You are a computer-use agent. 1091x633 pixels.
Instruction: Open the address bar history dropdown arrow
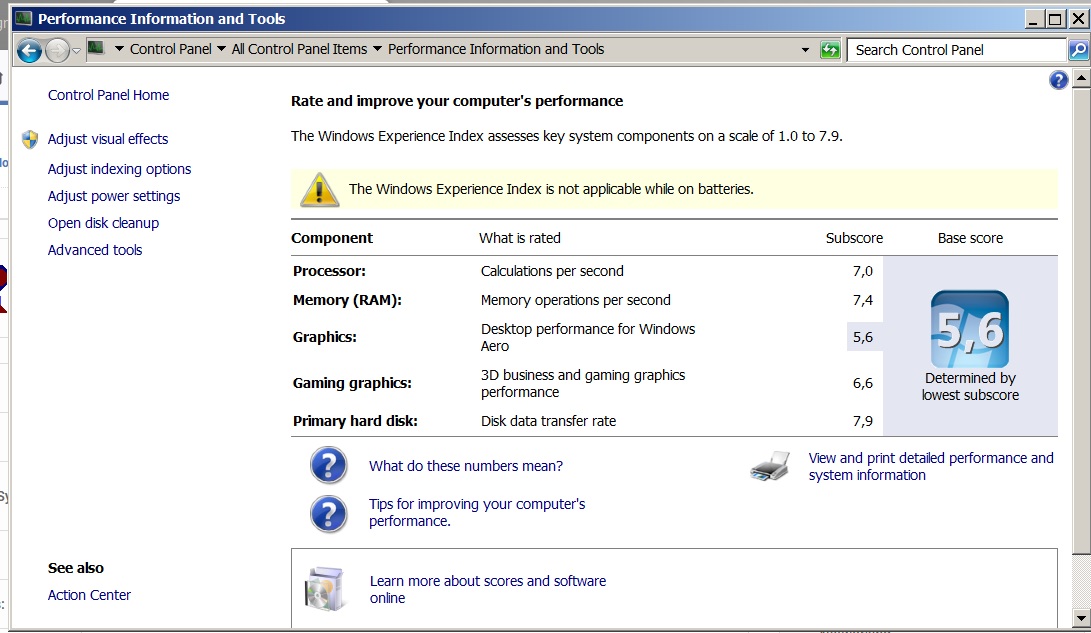(x=805, y=50)
